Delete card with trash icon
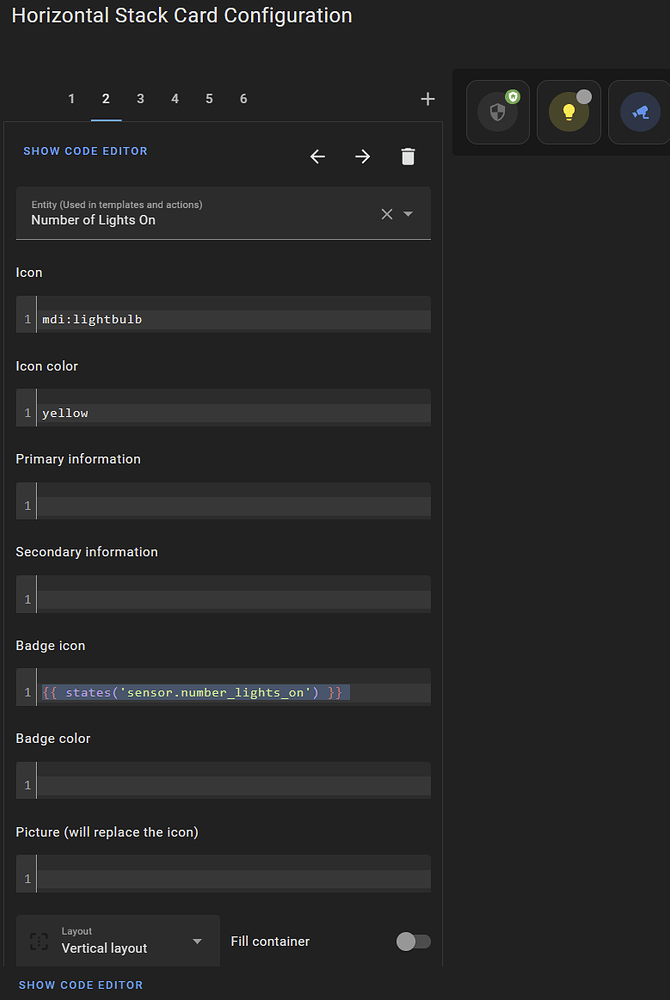This screenshot has height=1000, width=670. coord(407,156)
